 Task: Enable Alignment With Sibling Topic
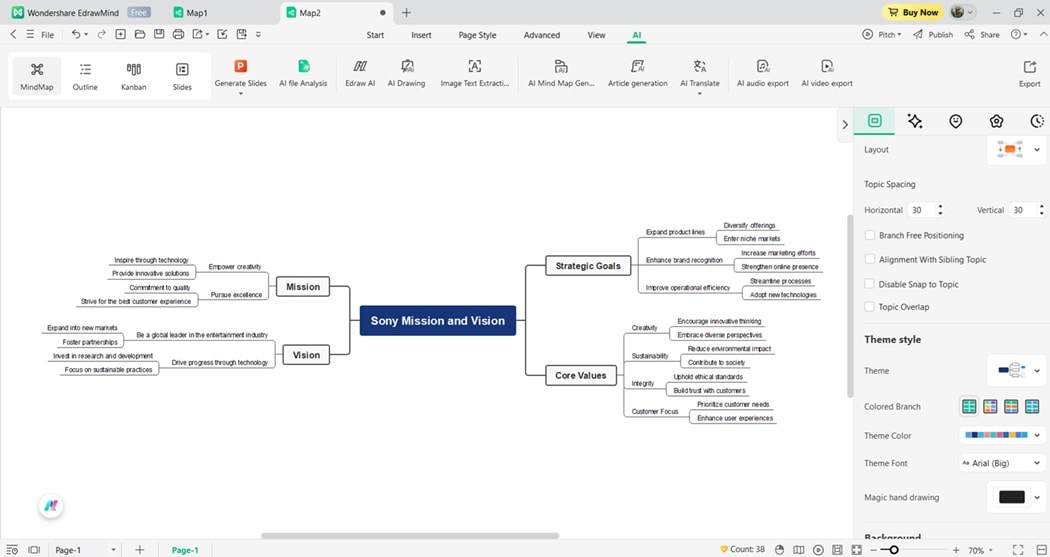click(869, 259)
